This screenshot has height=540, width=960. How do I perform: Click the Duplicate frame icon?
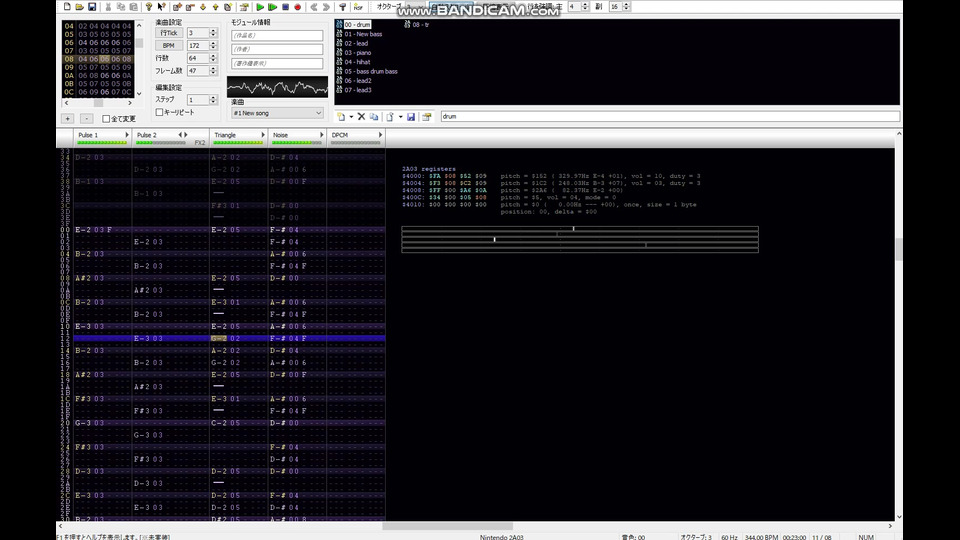pos(228,7)
